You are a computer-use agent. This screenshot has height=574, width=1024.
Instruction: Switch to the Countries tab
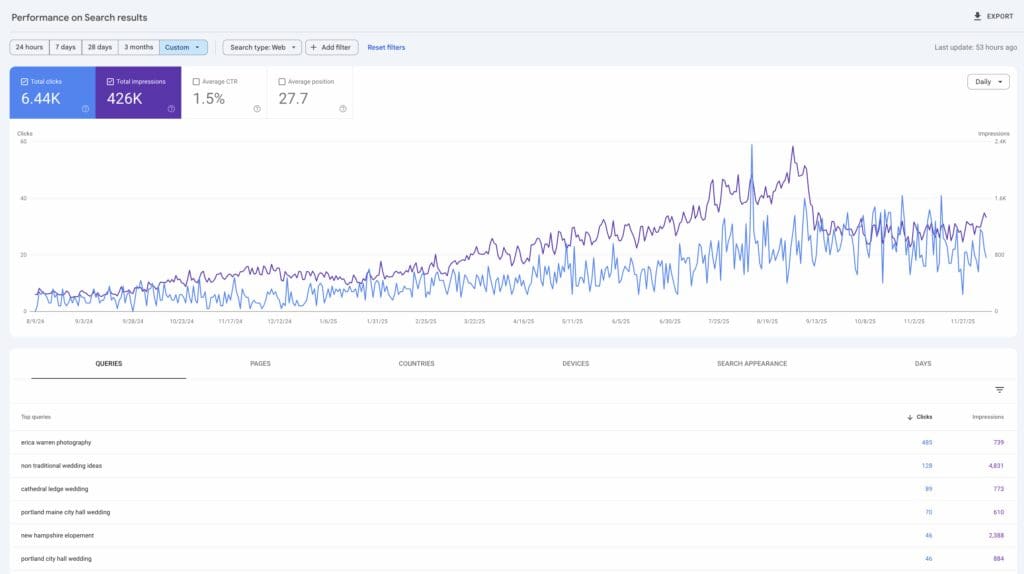(x=416, y=364)
